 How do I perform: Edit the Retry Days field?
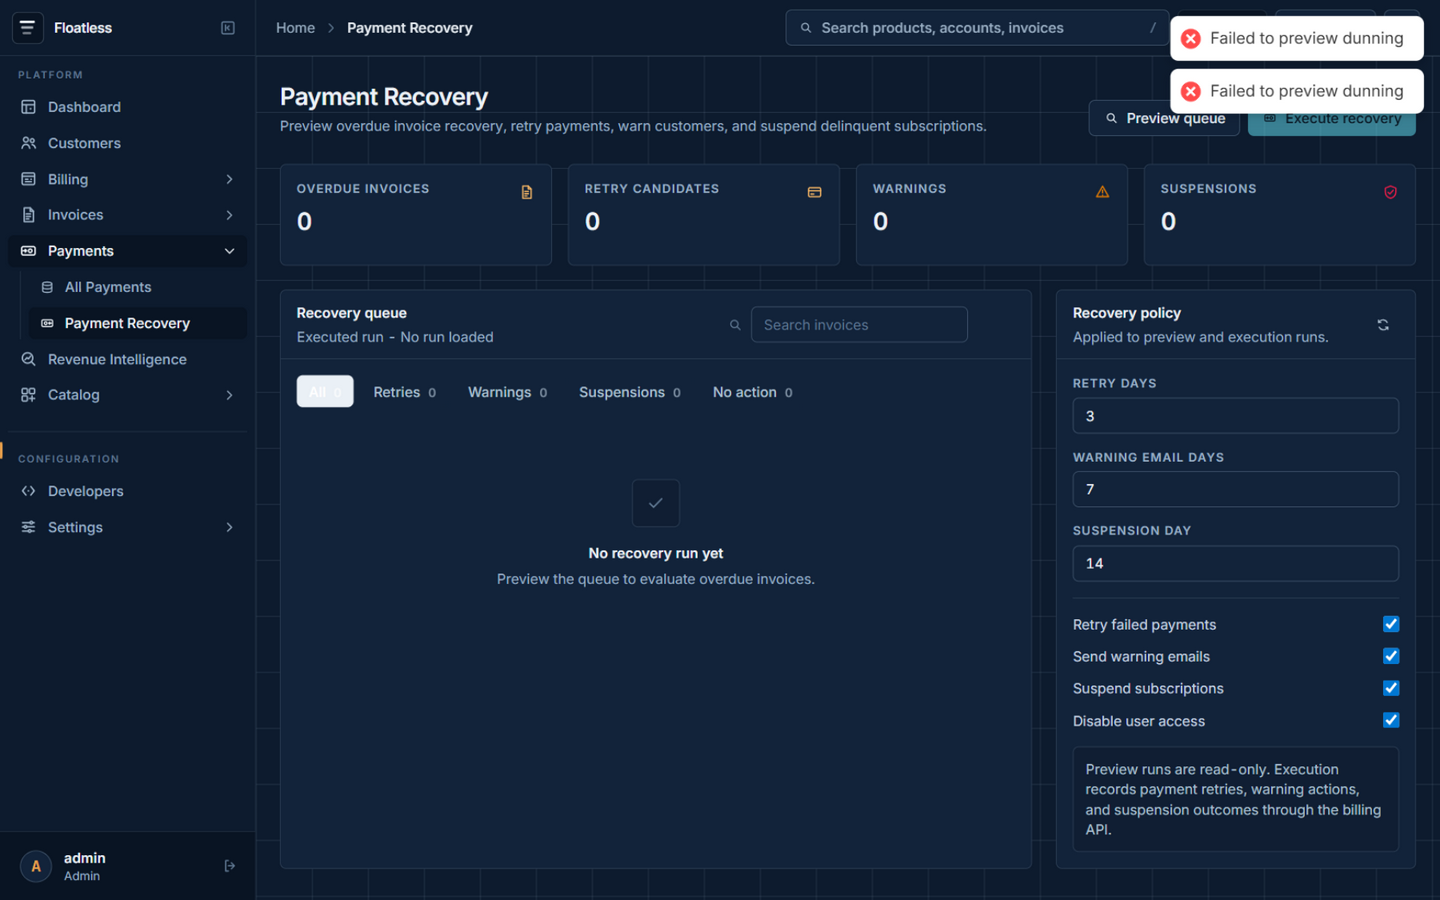(1235, 416)
